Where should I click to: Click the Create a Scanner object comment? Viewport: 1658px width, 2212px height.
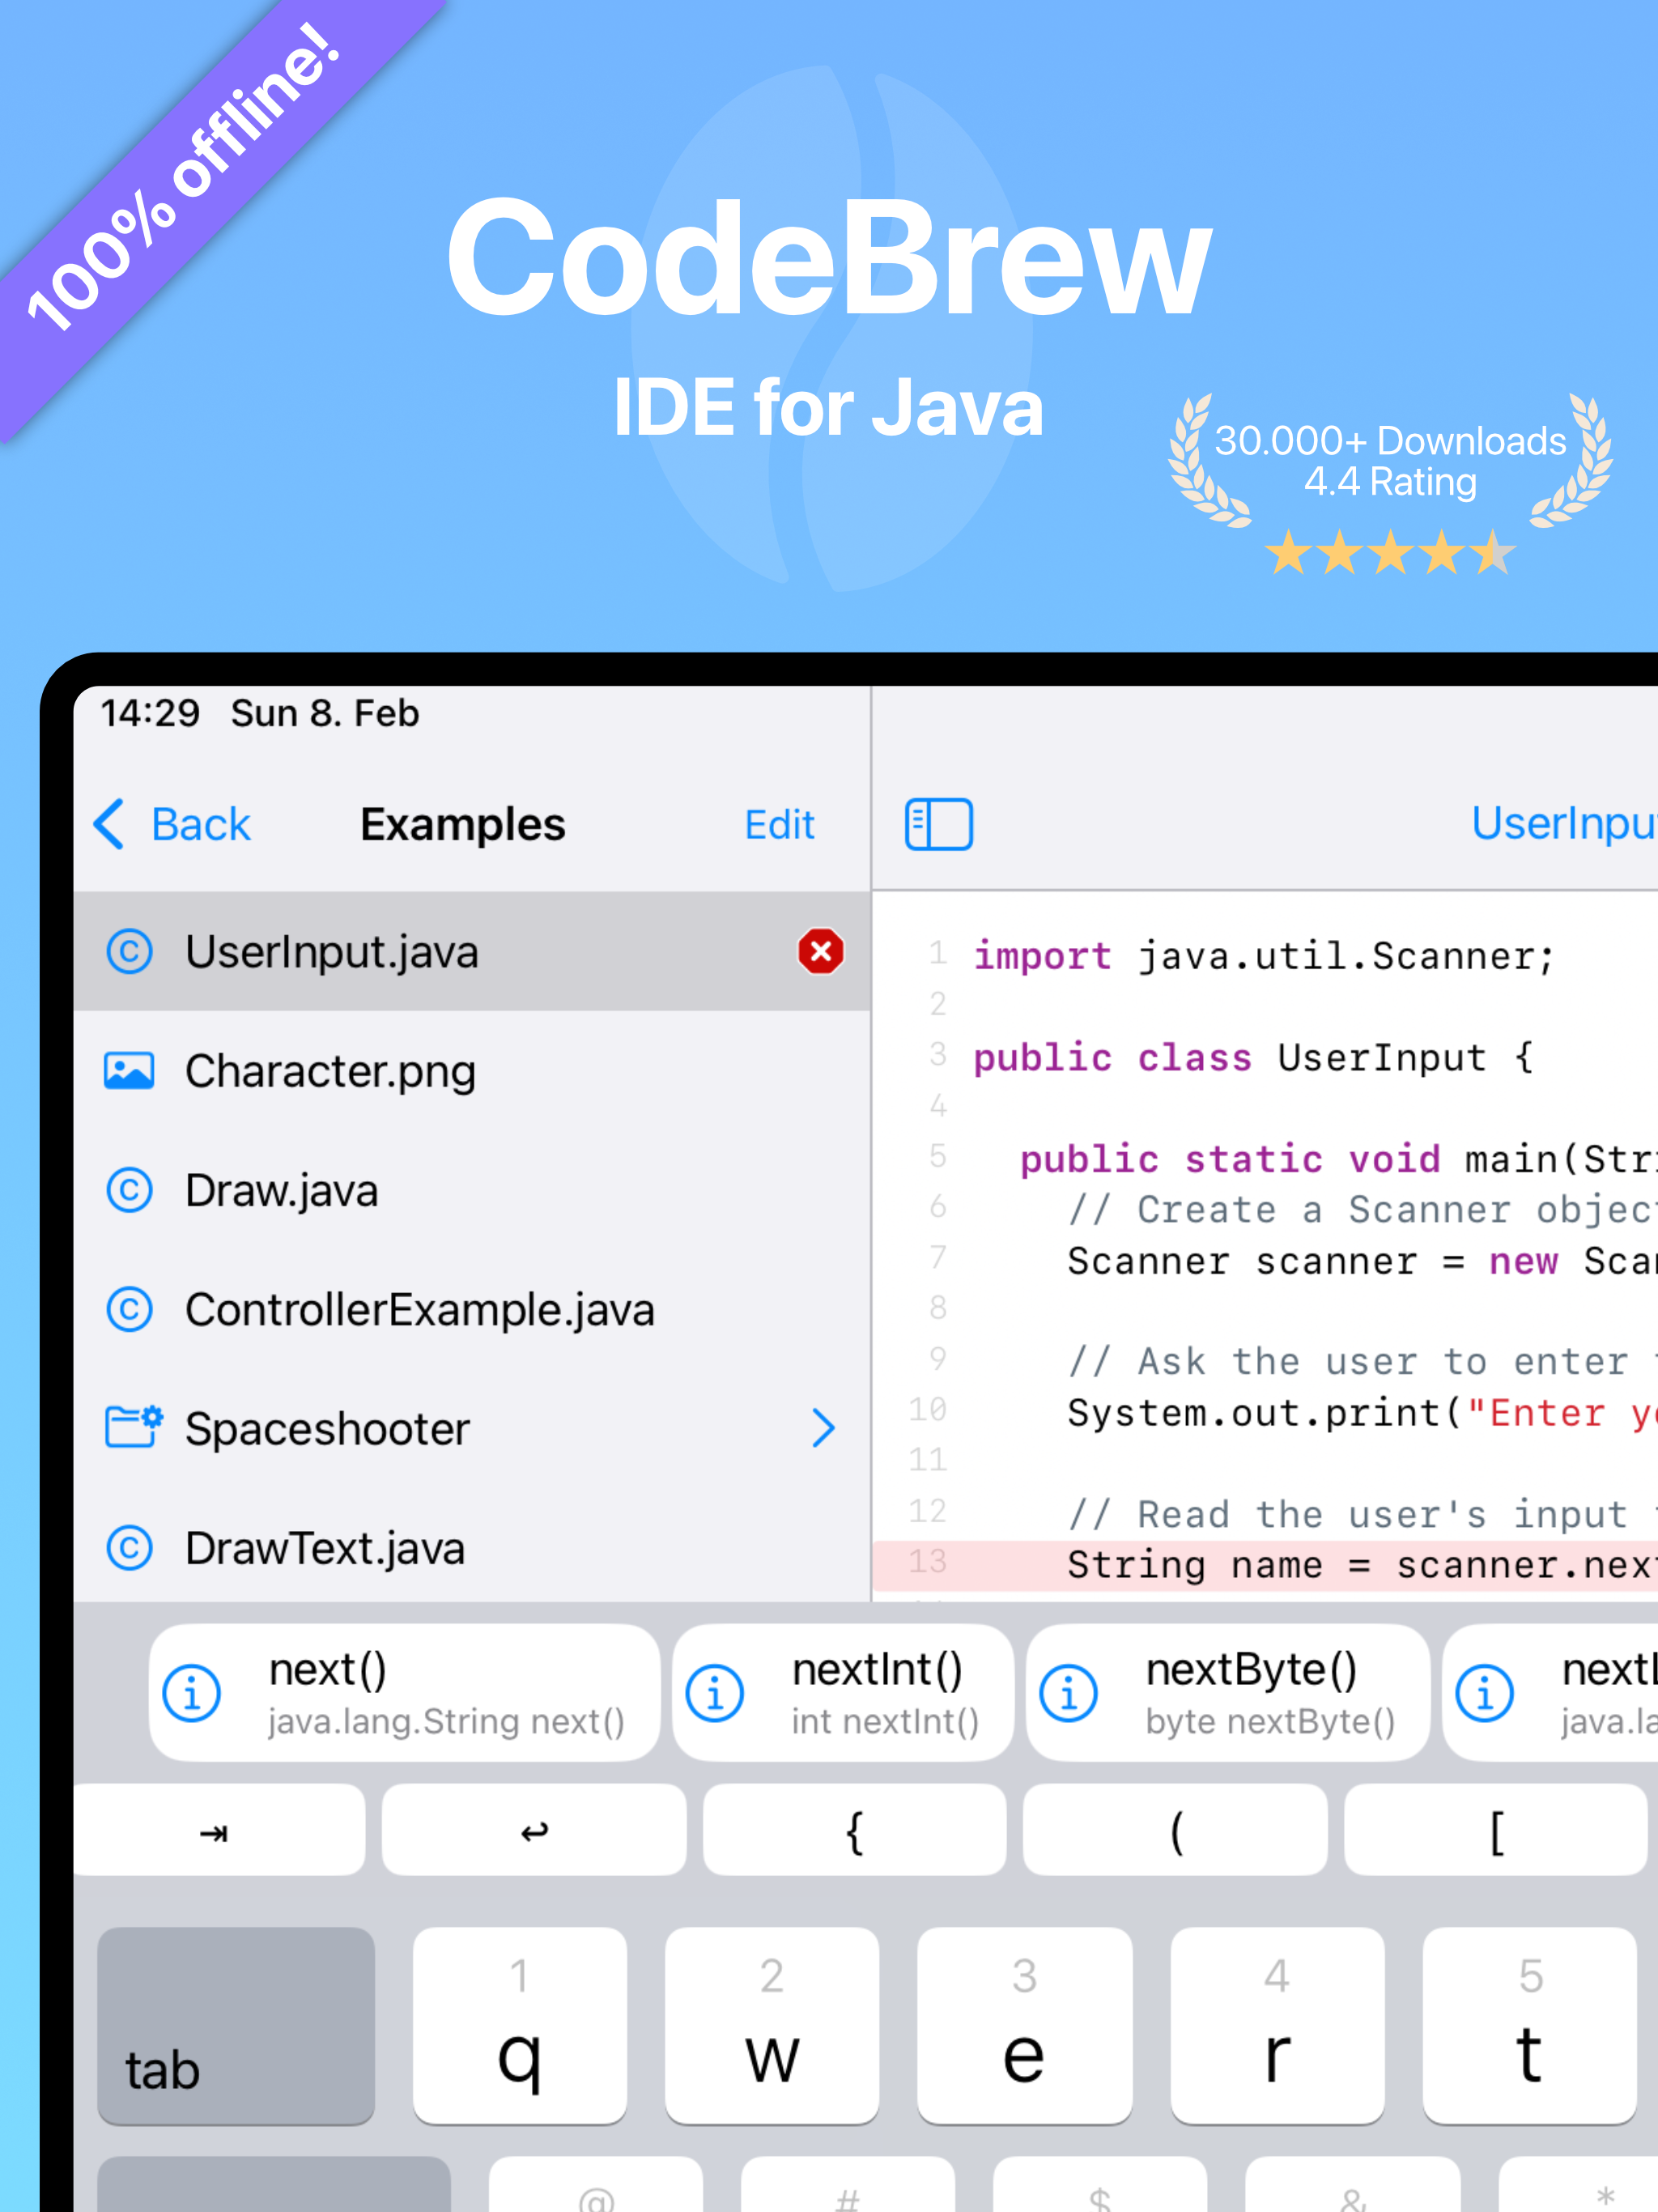(x=1362, y=1210)
